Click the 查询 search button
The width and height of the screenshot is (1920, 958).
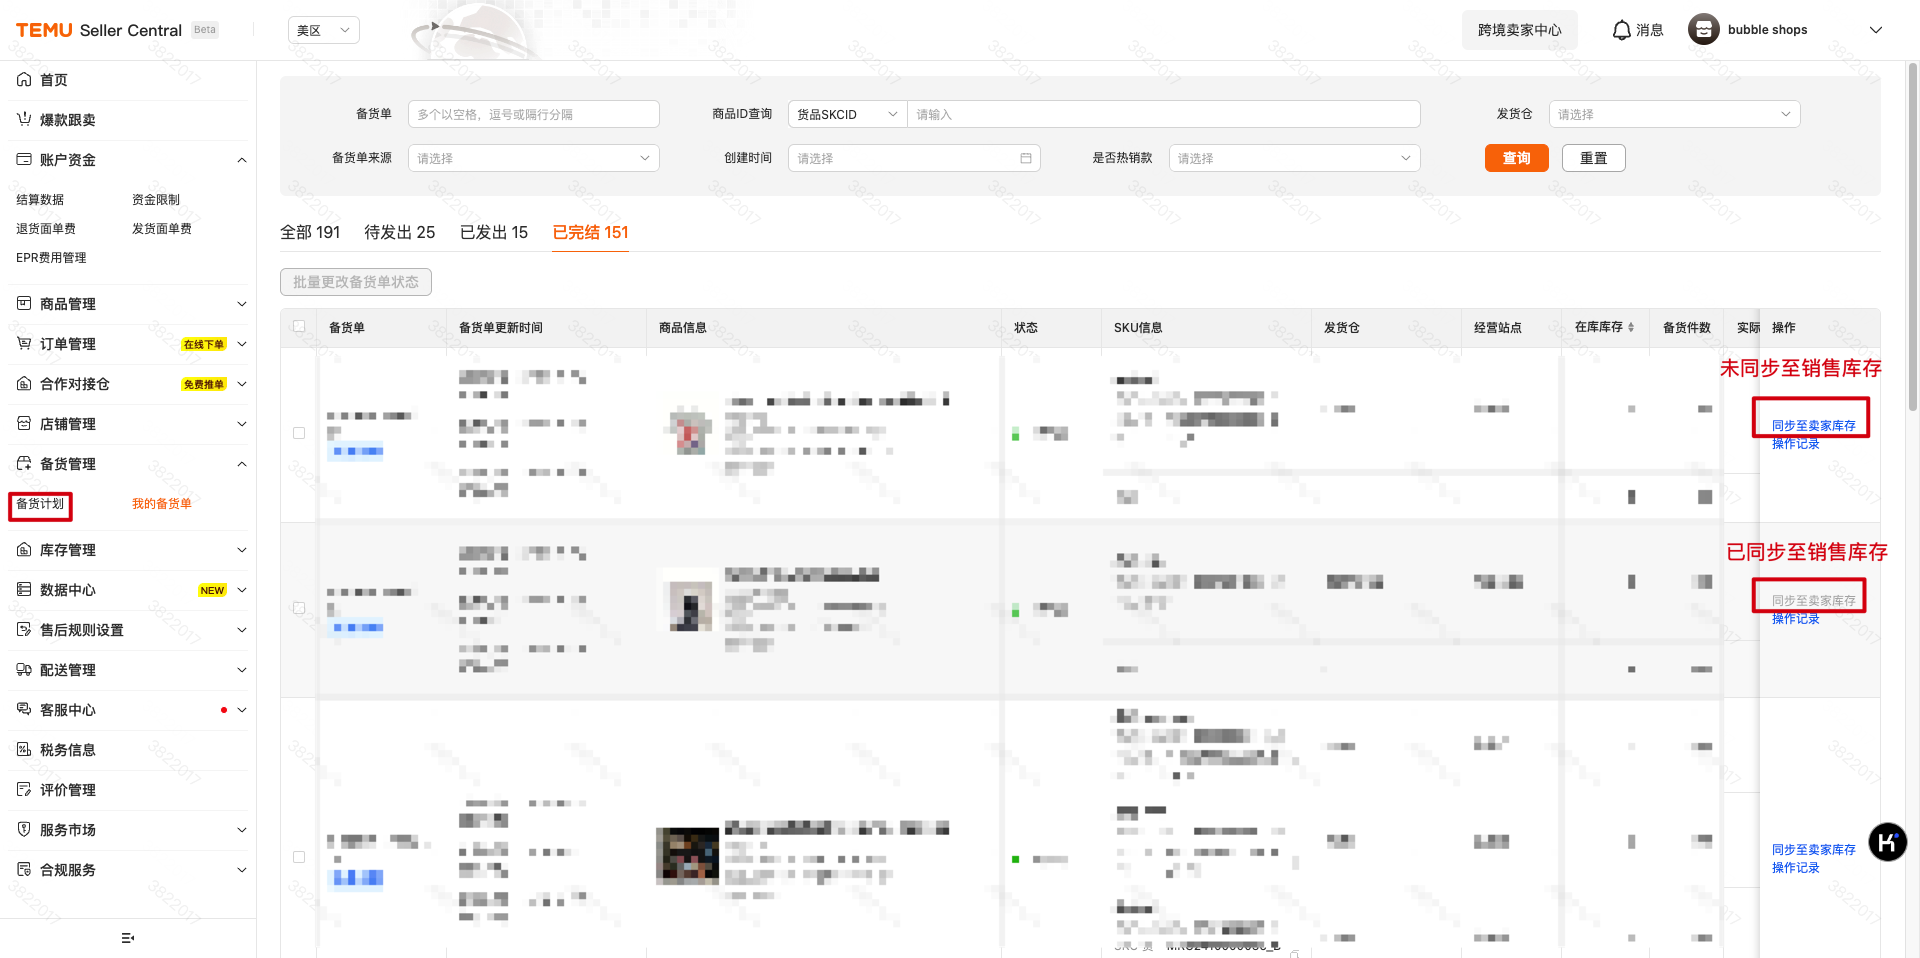(1516, 158)
